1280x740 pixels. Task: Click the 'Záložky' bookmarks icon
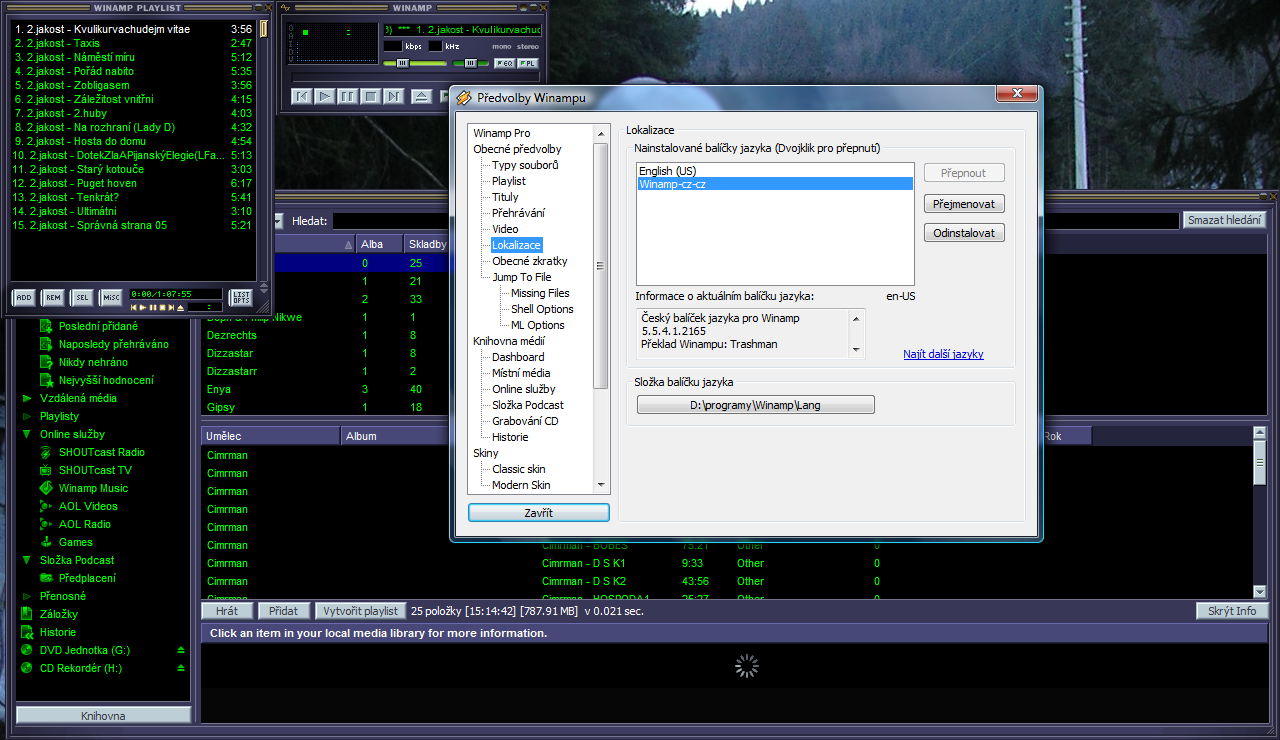(27, 614)
